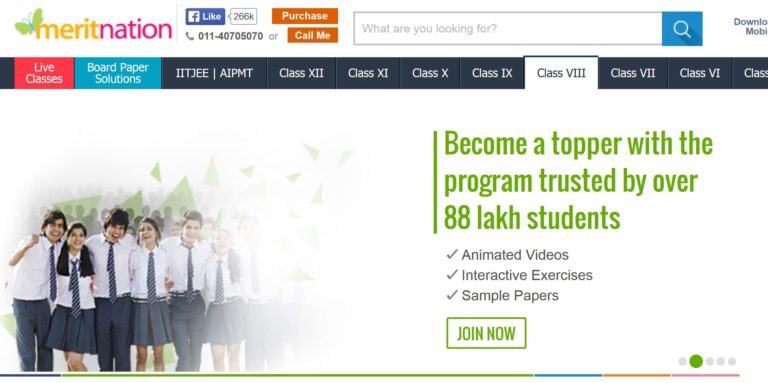Open the Class XII menu
The image size is (768, 383).
301,73
